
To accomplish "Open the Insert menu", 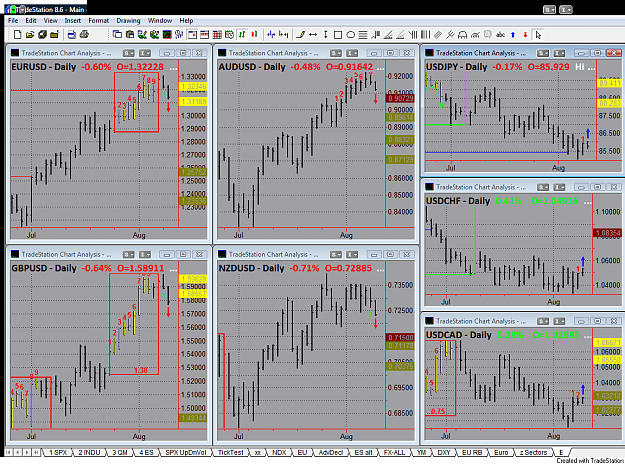I will 73,21.
